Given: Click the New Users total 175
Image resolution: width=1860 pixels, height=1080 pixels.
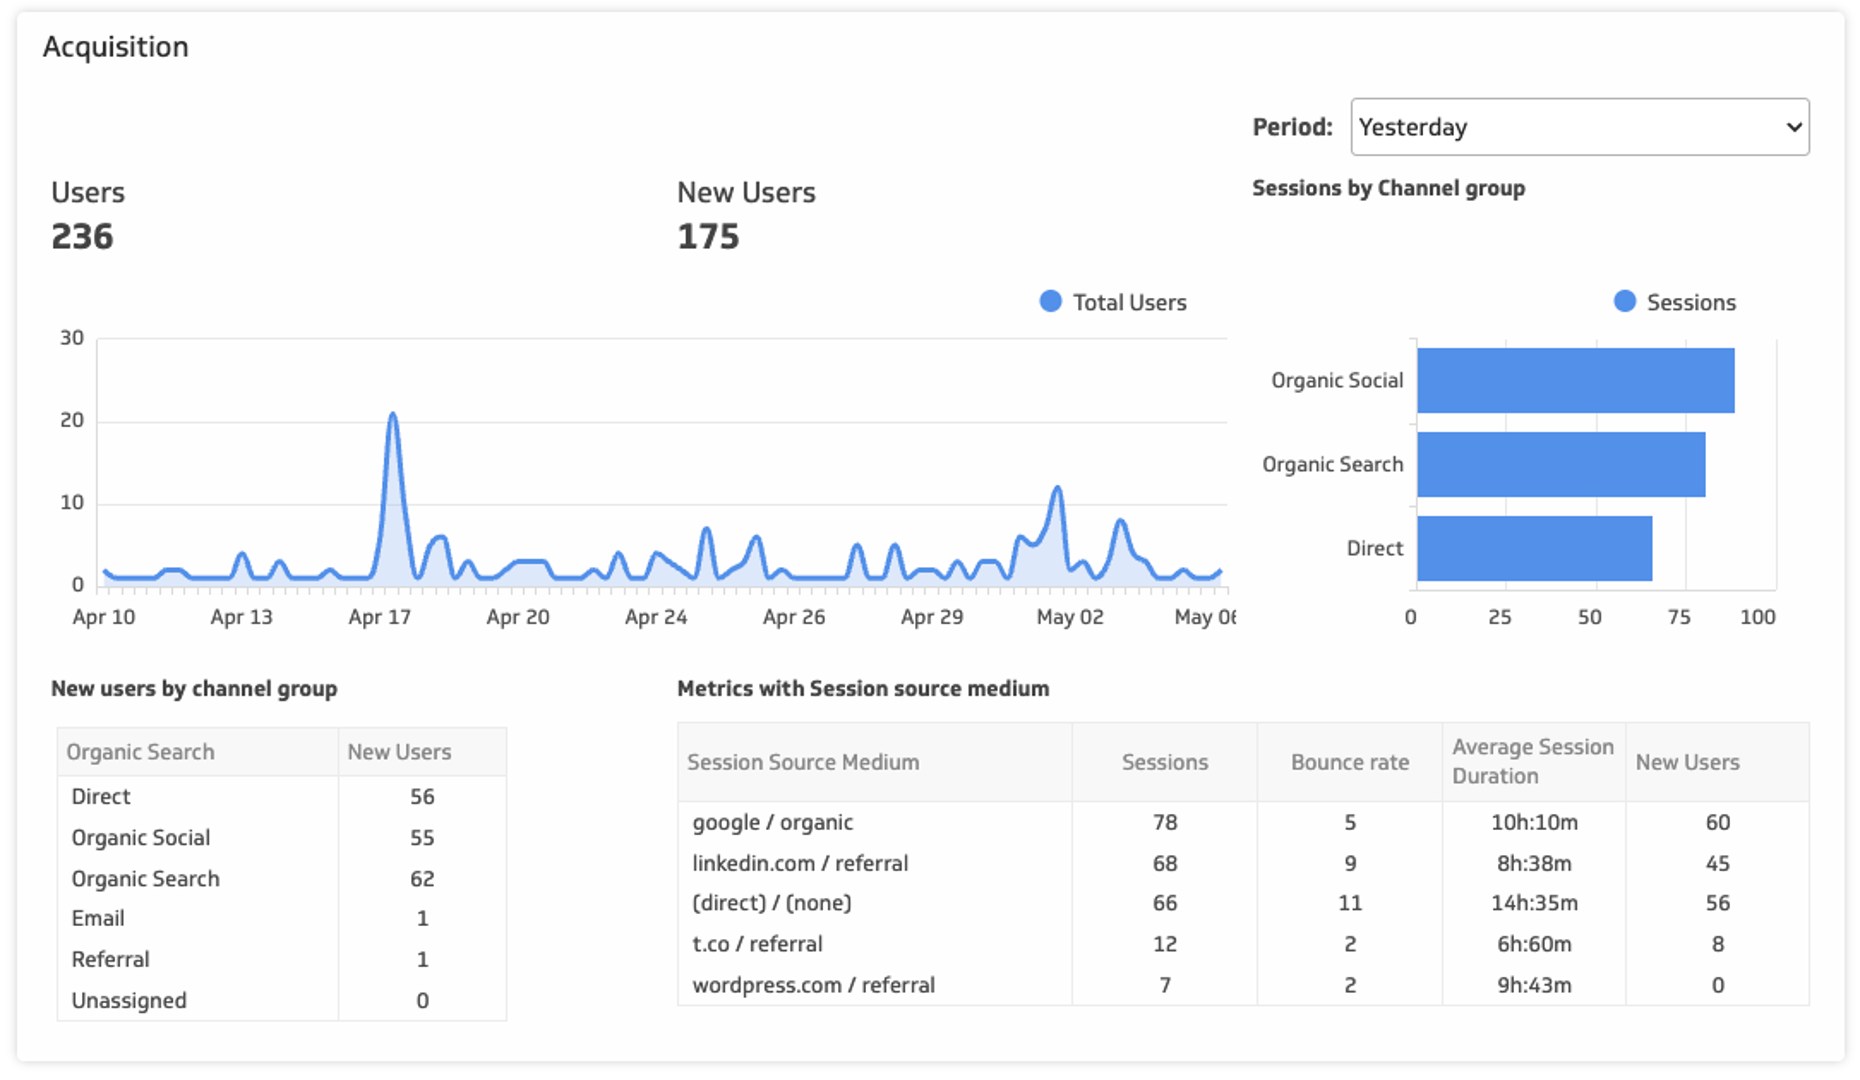Looking at the screenshot, I should [708, 237].
